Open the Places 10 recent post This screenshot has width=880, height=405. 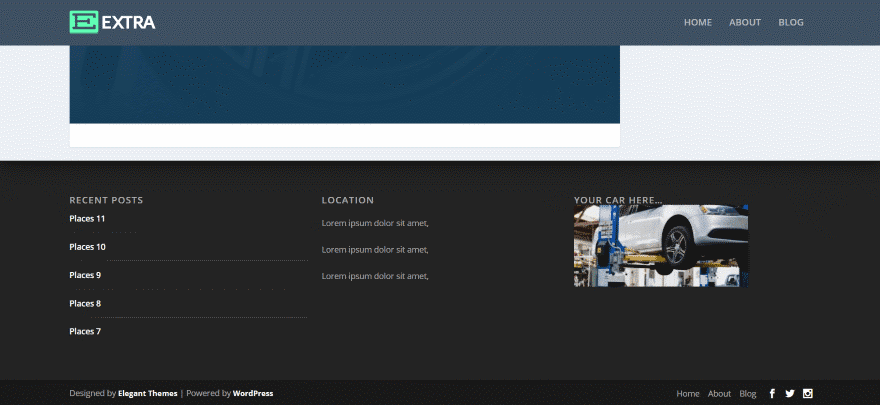87,247
